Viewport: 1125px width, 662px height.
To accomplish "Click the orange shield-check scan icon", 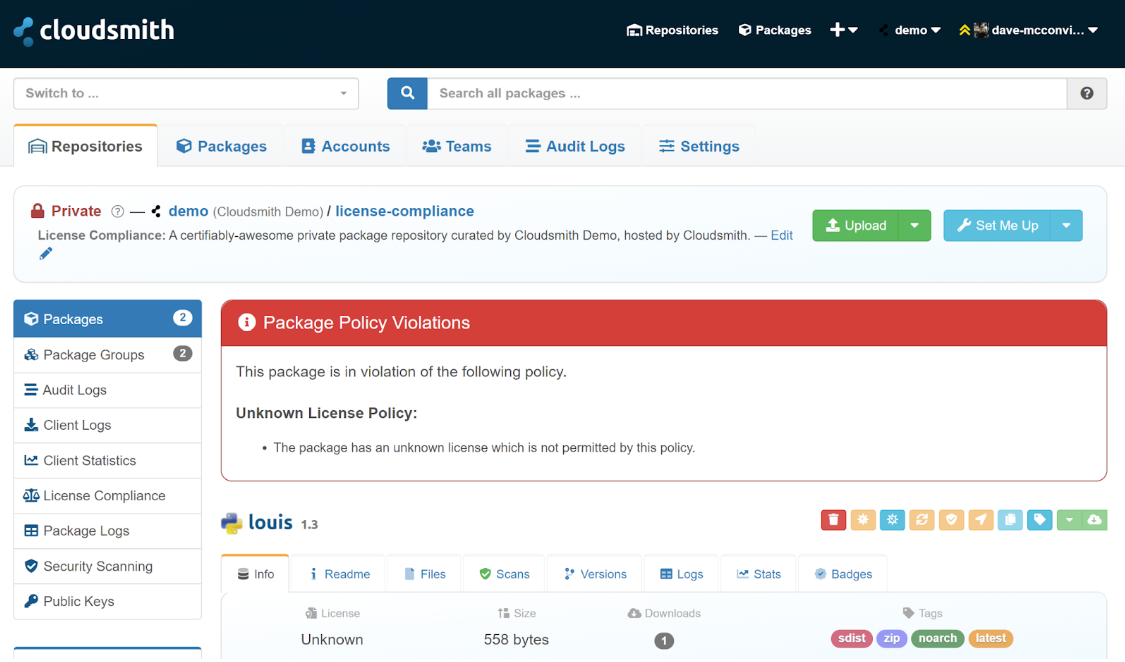I will pyautogui.click(x=951, y=520).
